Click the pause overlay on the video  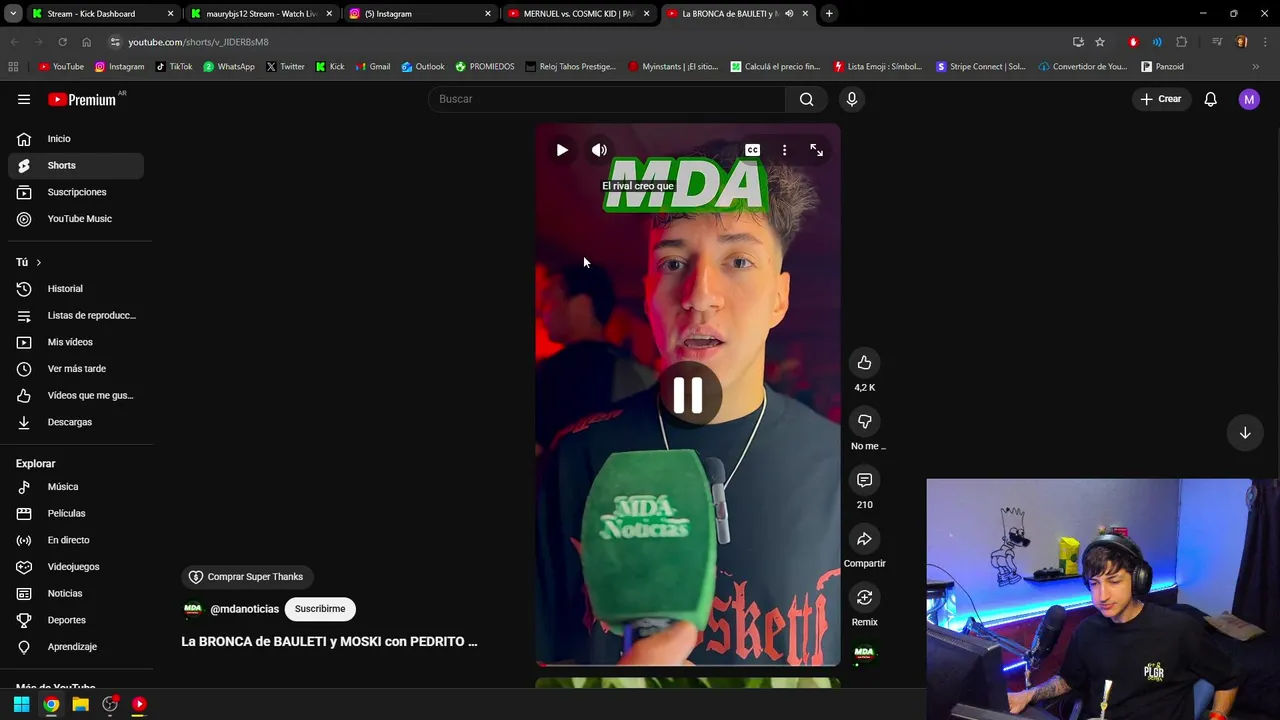click(688, 396)
